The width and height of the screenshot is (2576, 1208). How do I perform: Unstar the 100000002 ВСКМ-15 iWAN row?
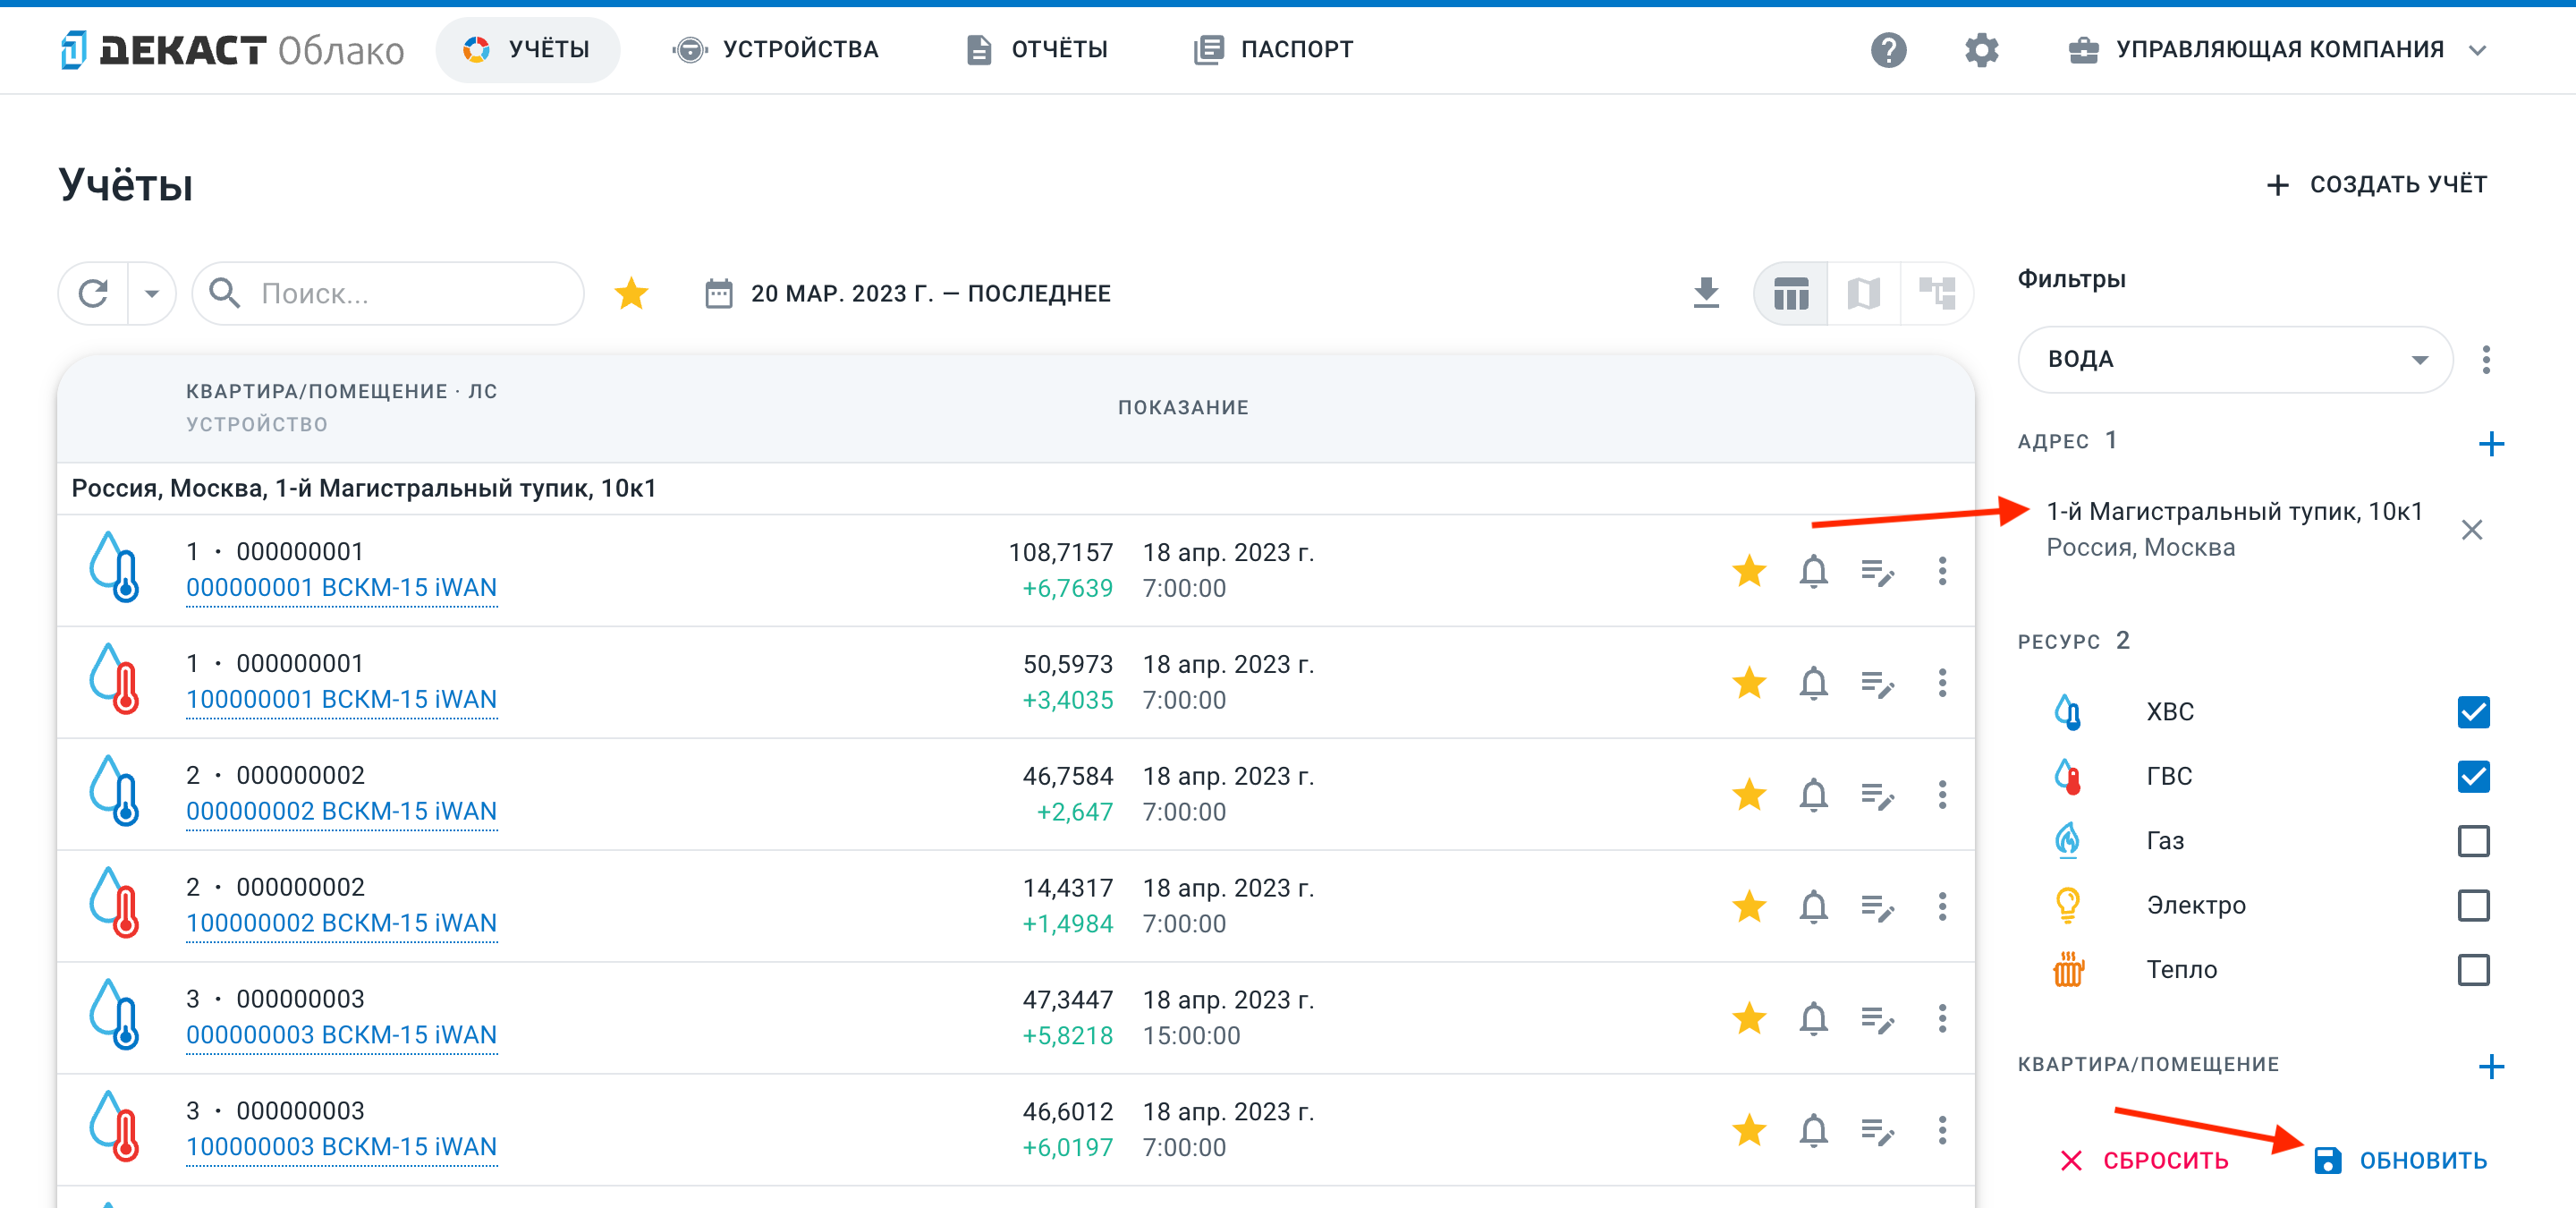point(1749,907)
